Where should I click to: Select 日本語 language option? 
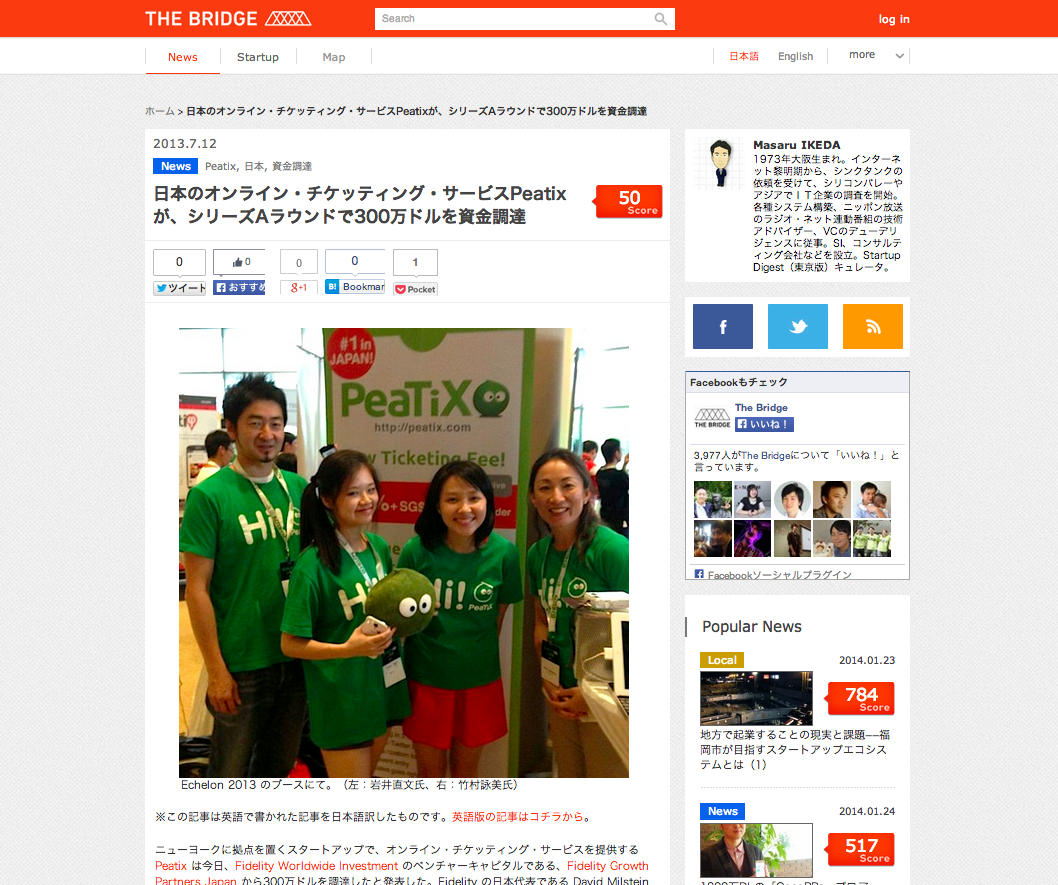pos(744,57)
